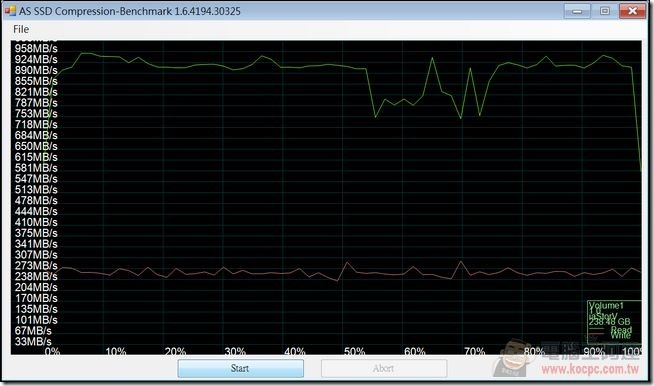
Task: Minimize the AS SSD benchmark window
Action: tap(577, 11)
